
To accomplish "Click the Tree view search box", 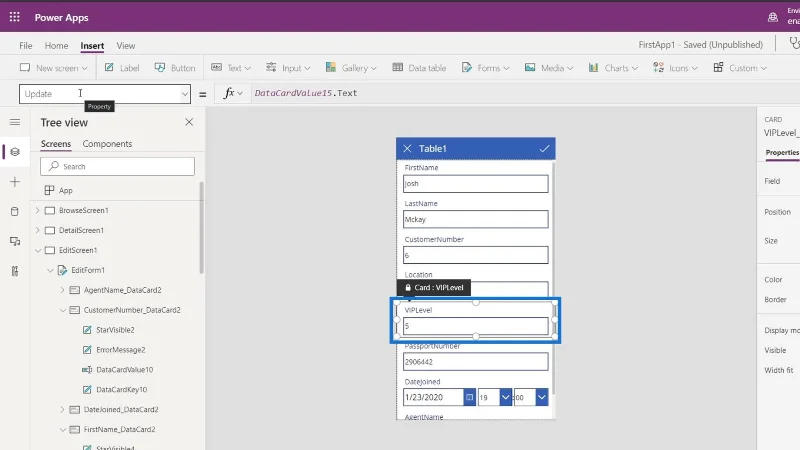I will [117, 166].
